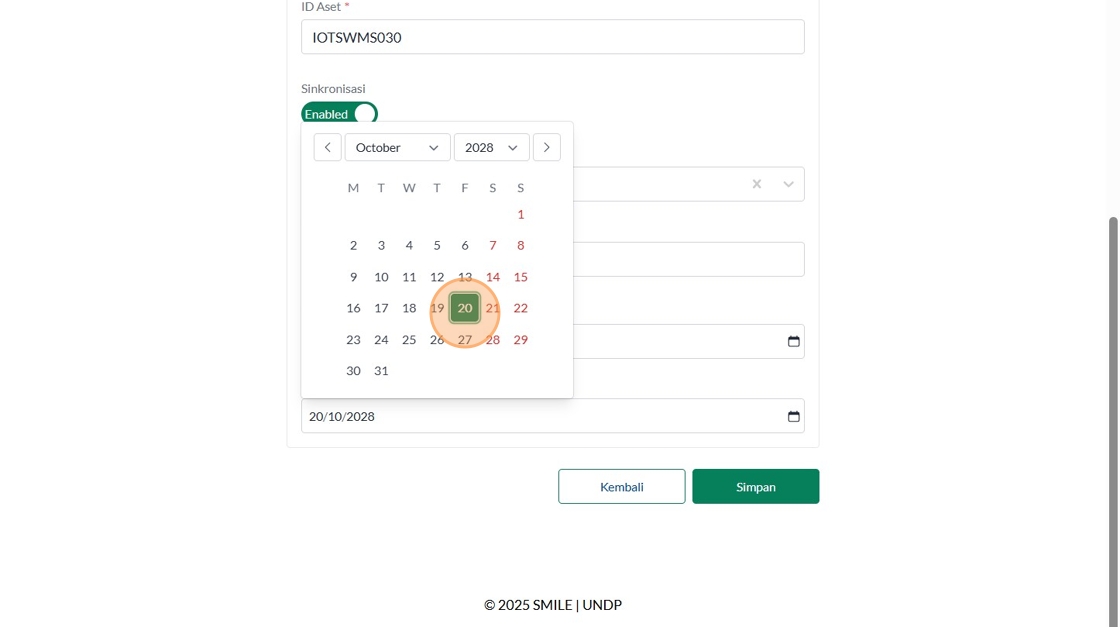Image resolution: width=1120 pixels, height=627 pixels.
Task: Choose date 25 in the calendar
Action: (409, 340)
